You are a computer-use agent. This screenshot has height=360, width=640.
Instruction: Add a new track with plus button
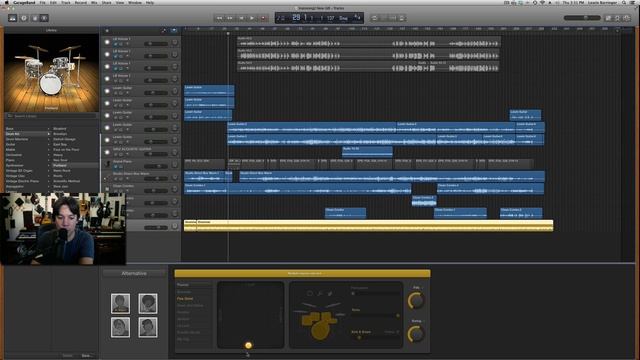[x=107, y=31]
